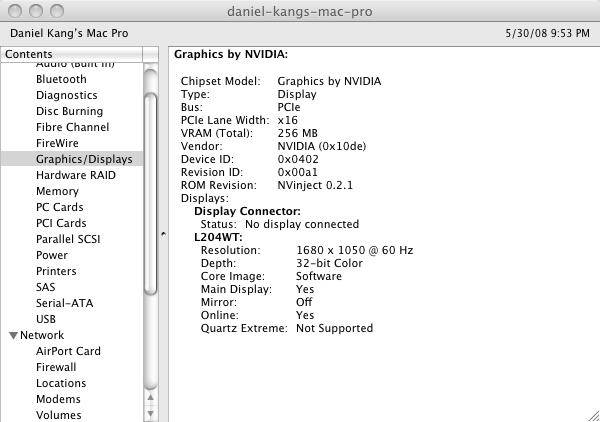The width and height of the screenshot is (600, 422).
Task: Click the Contents column header
Action: [x=72, y=54]
